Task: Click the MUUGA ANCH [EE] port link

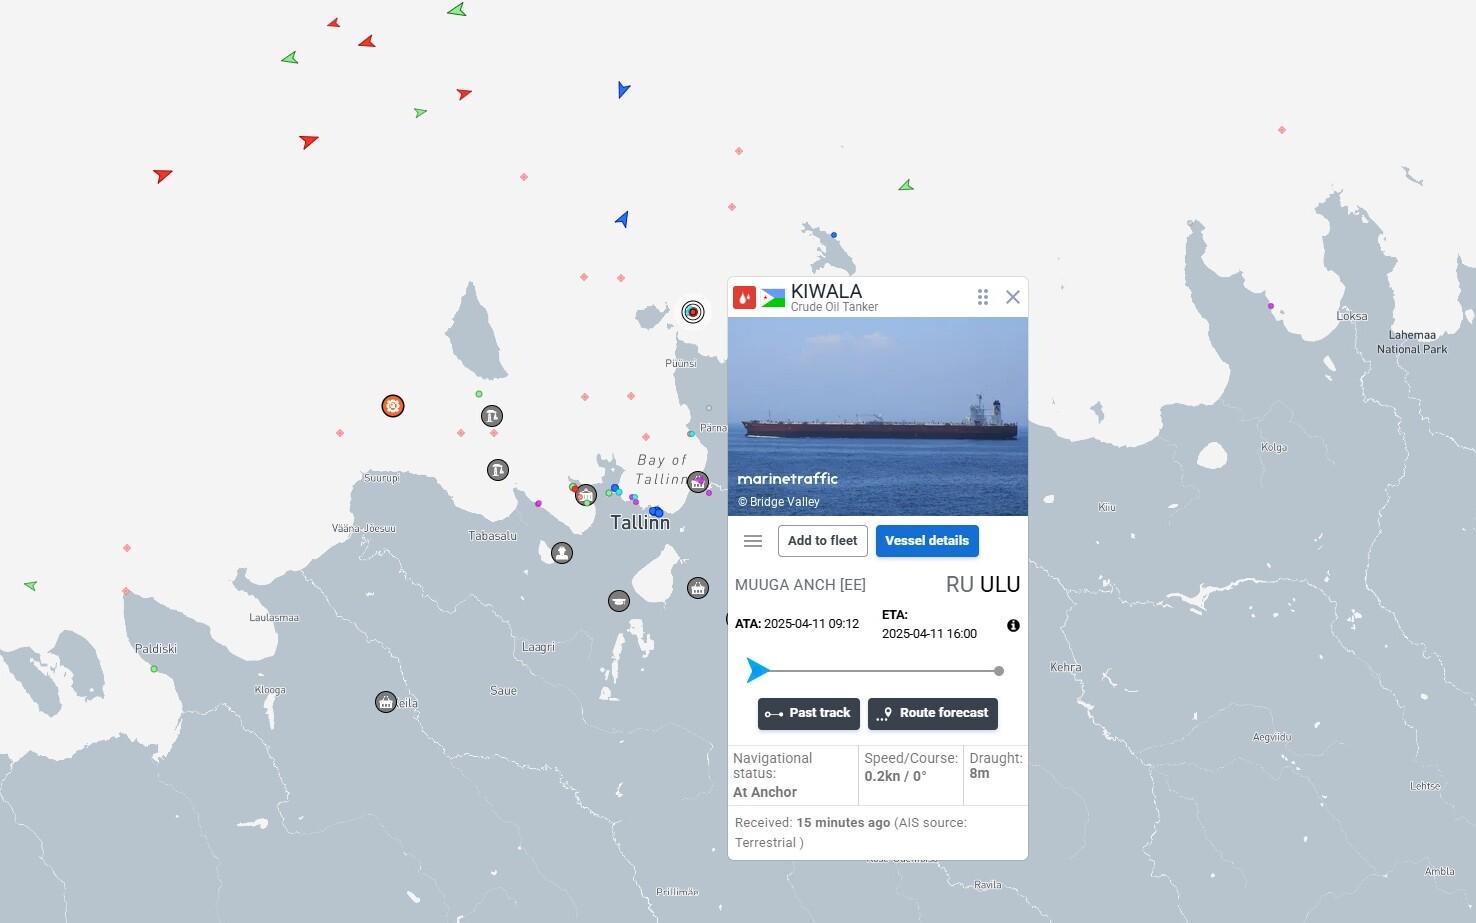Action: pos(800,585)
